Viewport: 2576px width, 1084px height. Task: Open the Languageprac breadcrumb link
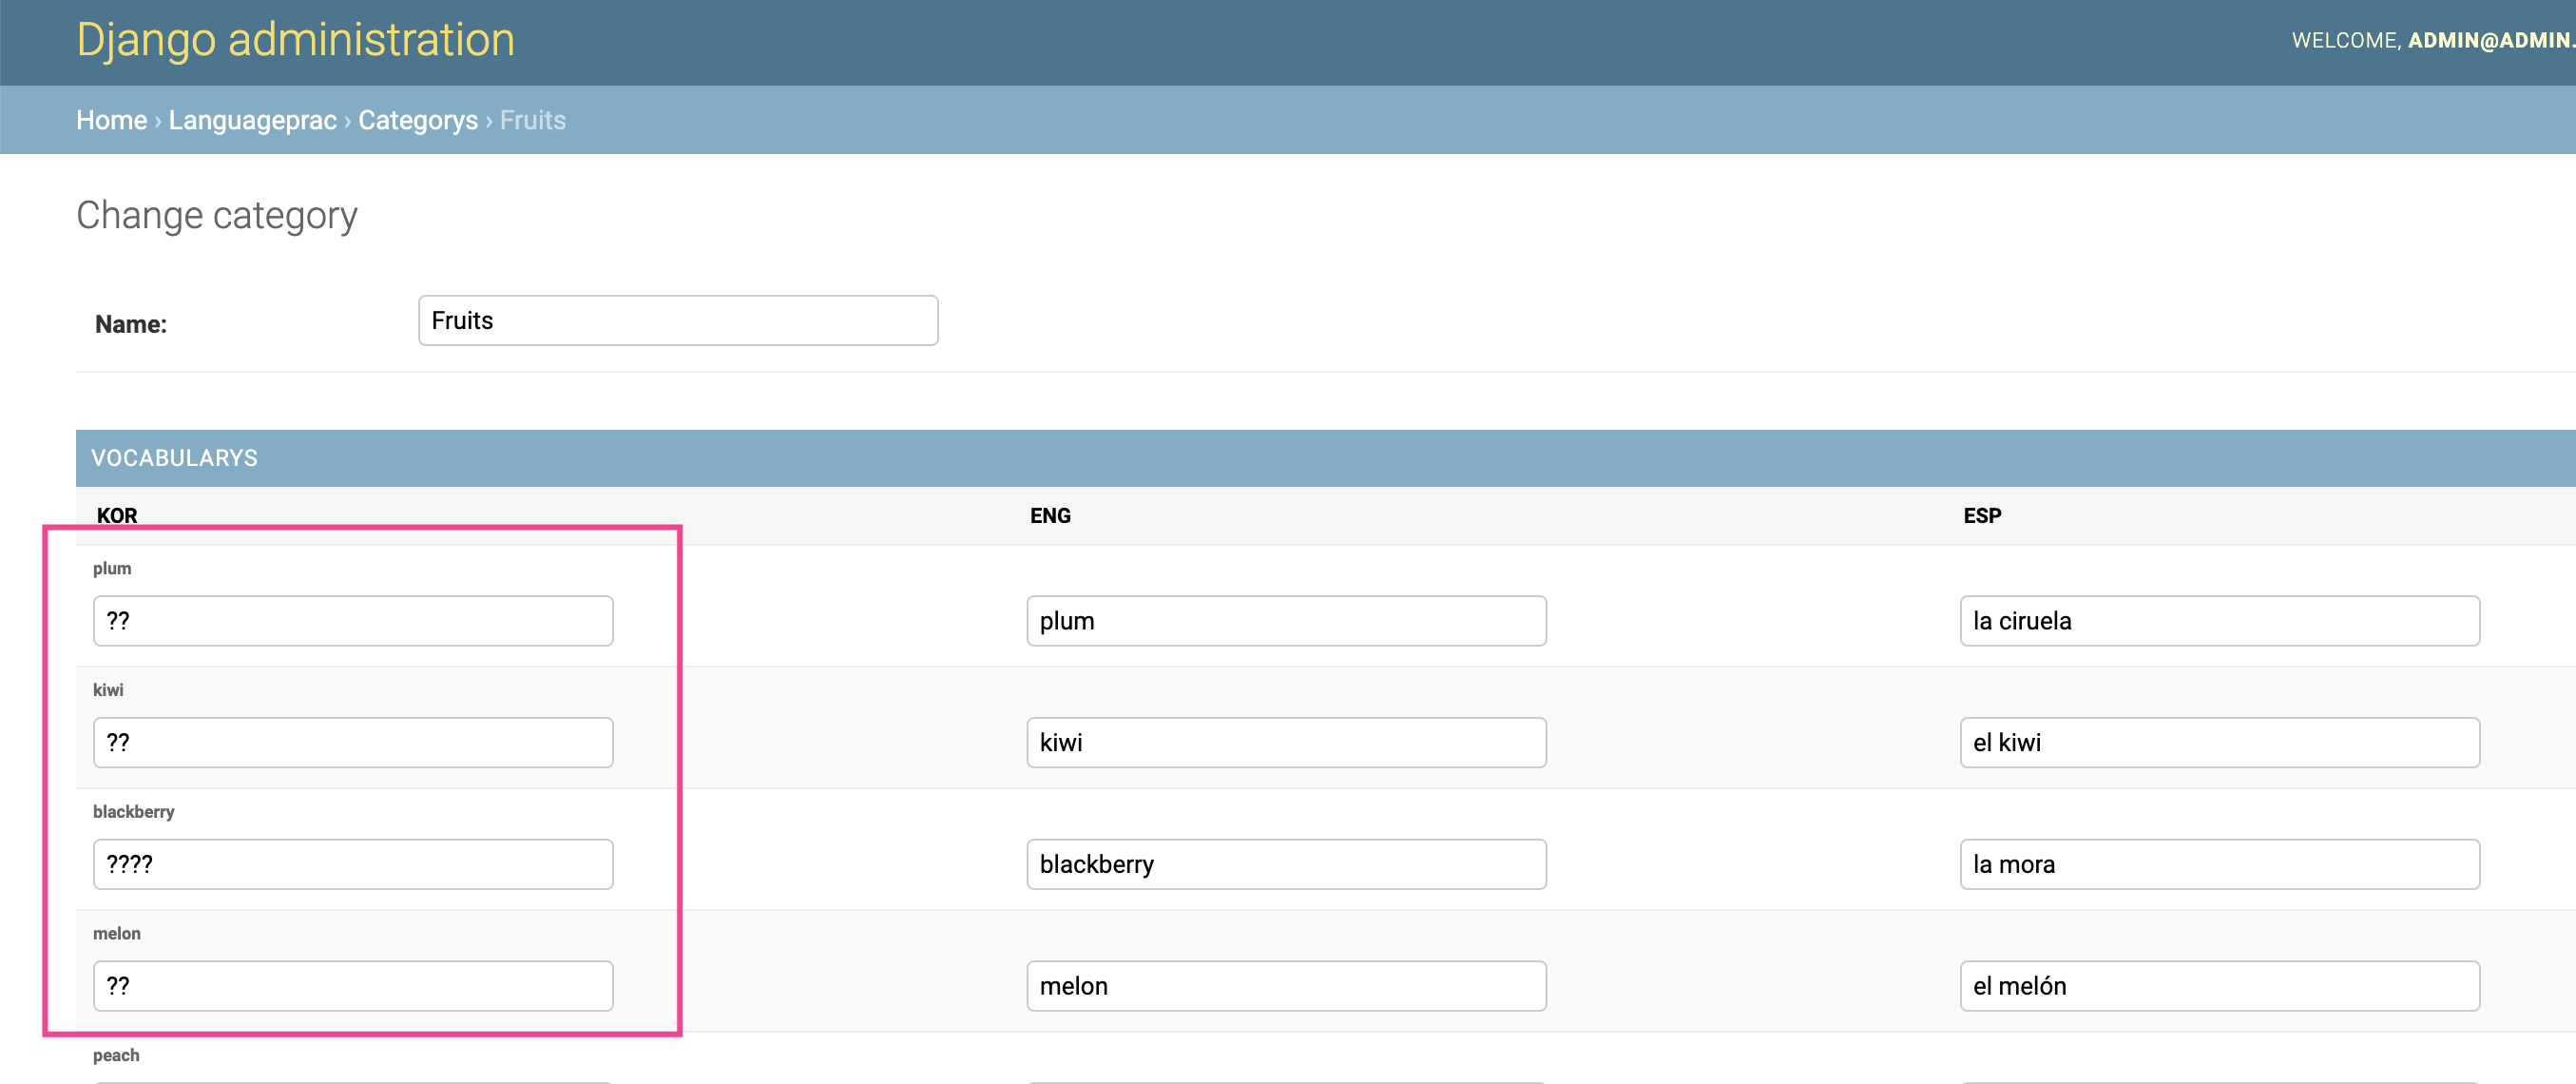click(x=252, y=120)
